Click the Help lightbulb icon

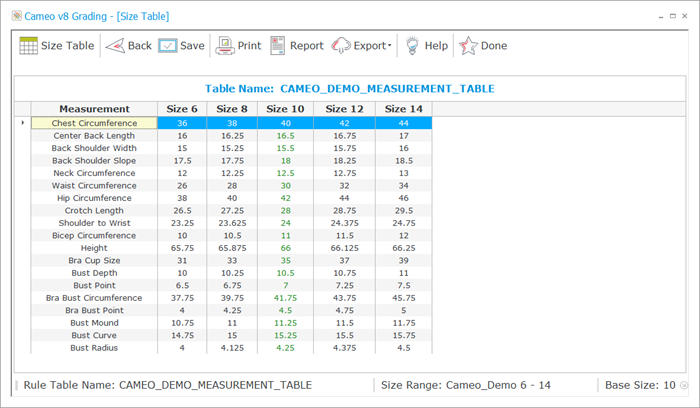(412, 46)
